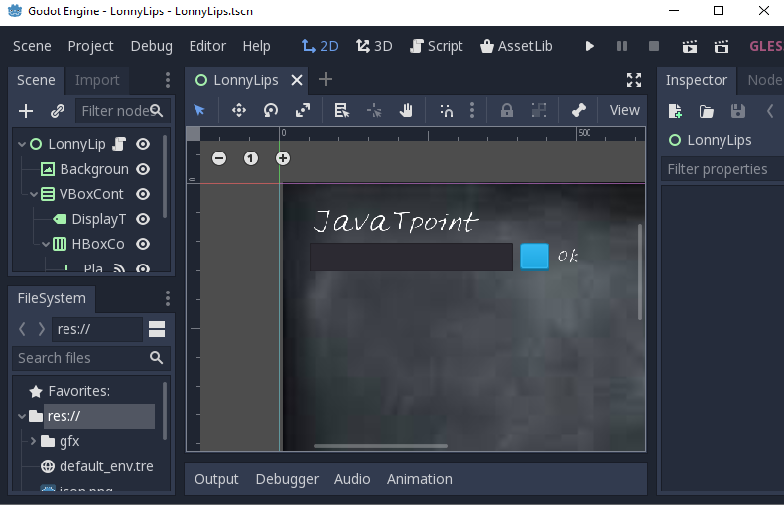Image resolution: width=784 pixels, height=505 pixels.
Task: Activate the Pan Mode hand tool
Action: coord(406,110)
